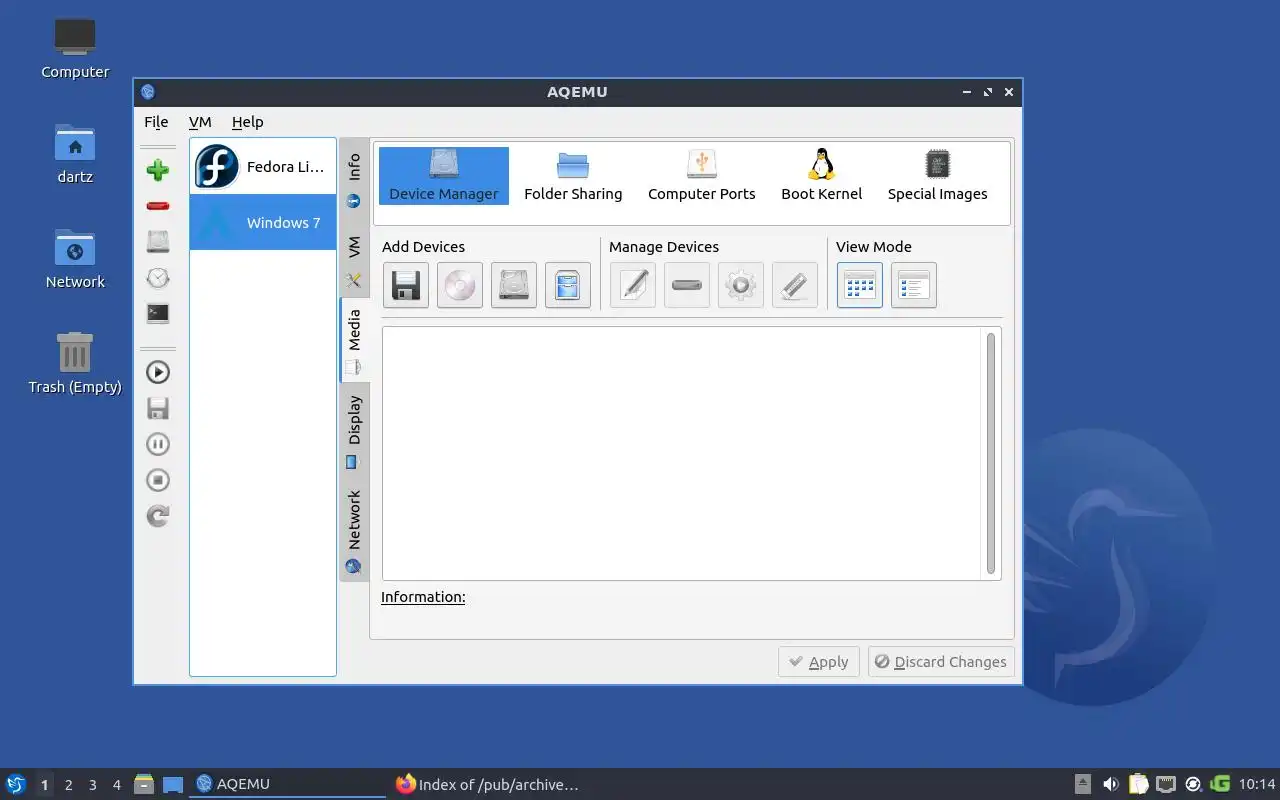Screen dimensions: 1280x800
Task: Open the clipboard manager tray icon
Action: (1138, 784)
